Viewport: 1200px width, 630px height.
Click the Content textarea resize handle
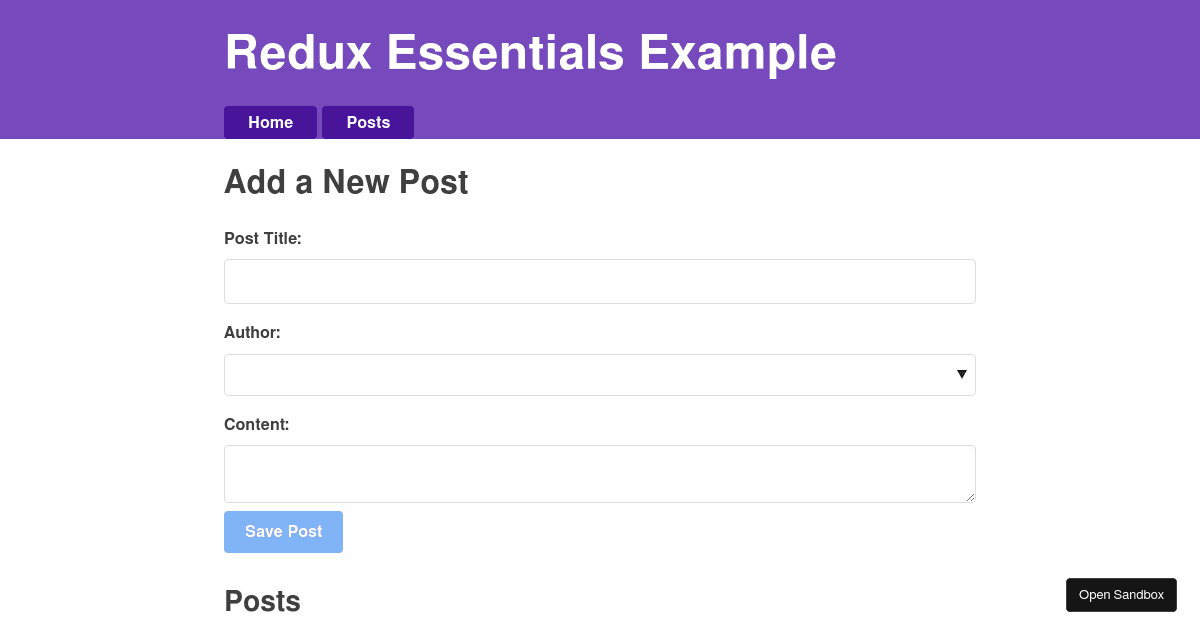click(969, 496)
